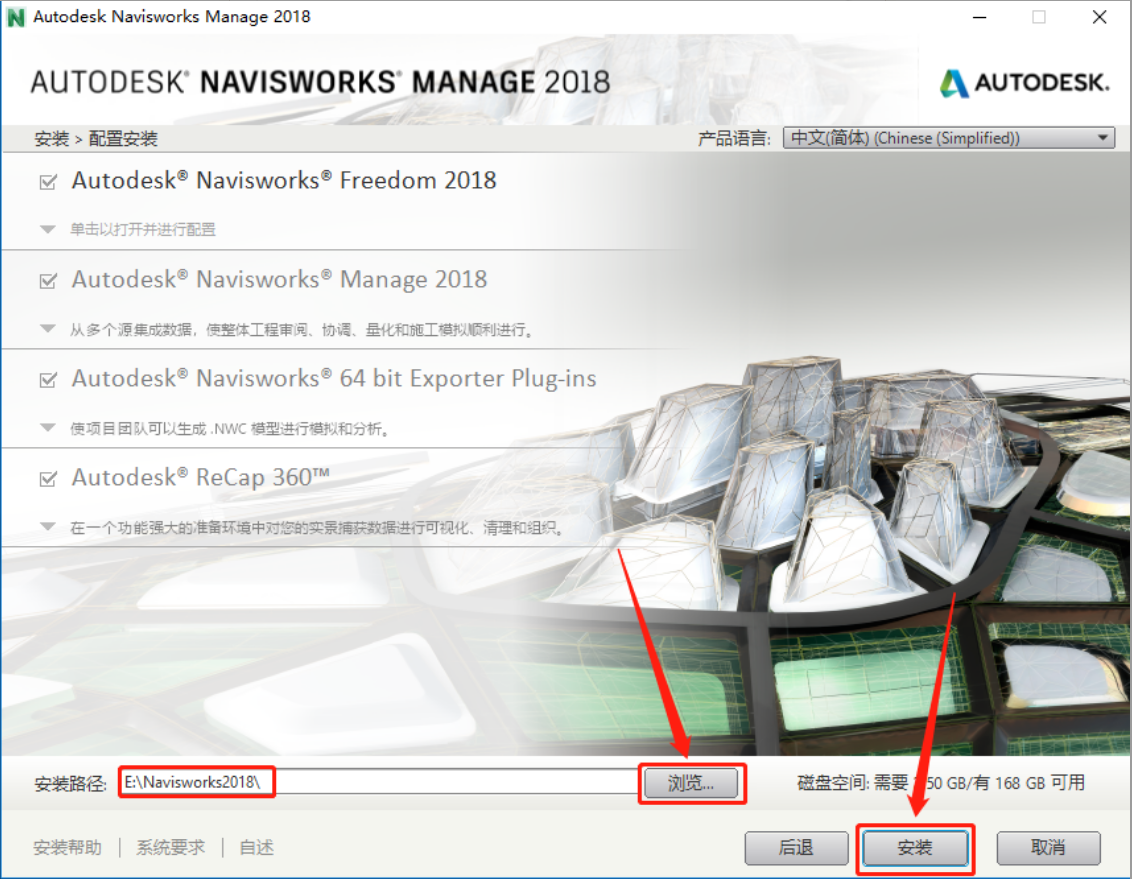Click the 安装 install button

[x=914, y=848]
